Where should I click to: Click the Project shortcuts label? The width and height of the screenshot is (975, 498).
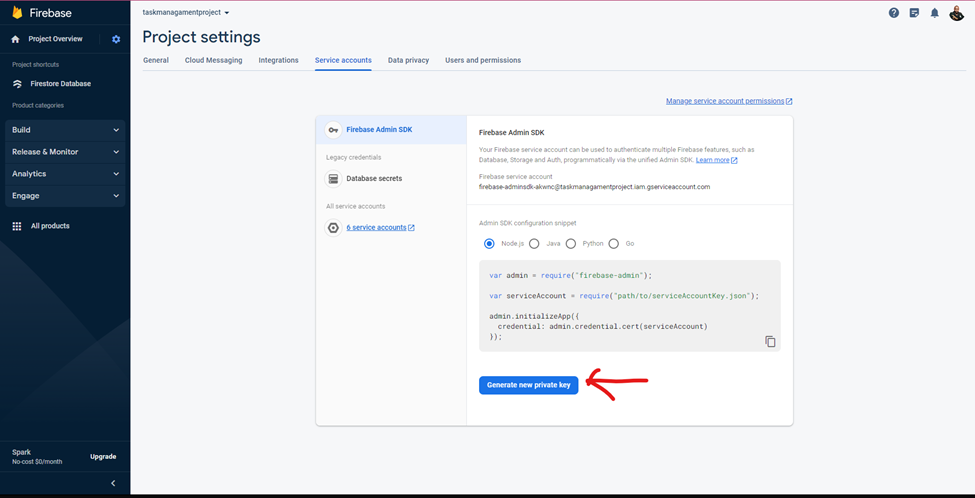[35, 65]
